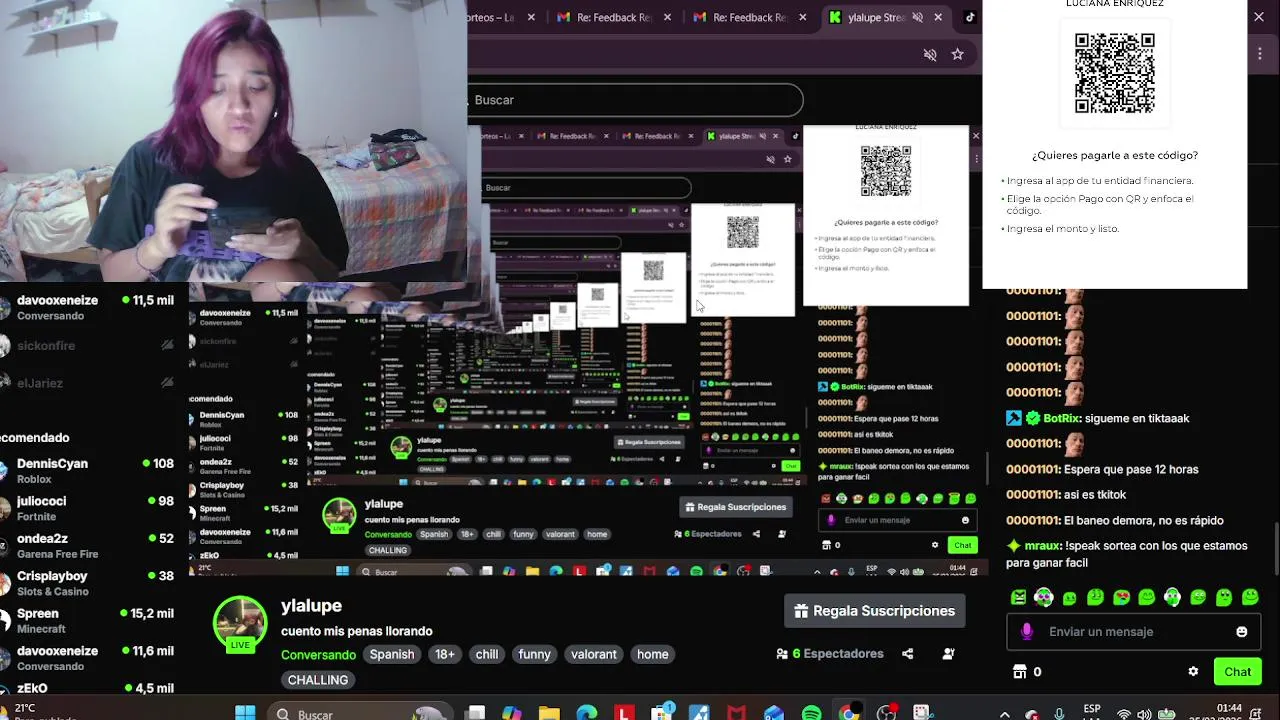Open clock showing 01:44
The image size is (1280, 720).
click(1230, 709)
